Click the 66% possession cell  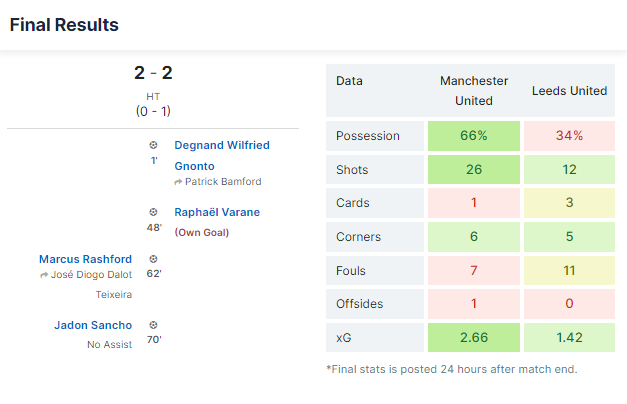(x=474, y=136)
